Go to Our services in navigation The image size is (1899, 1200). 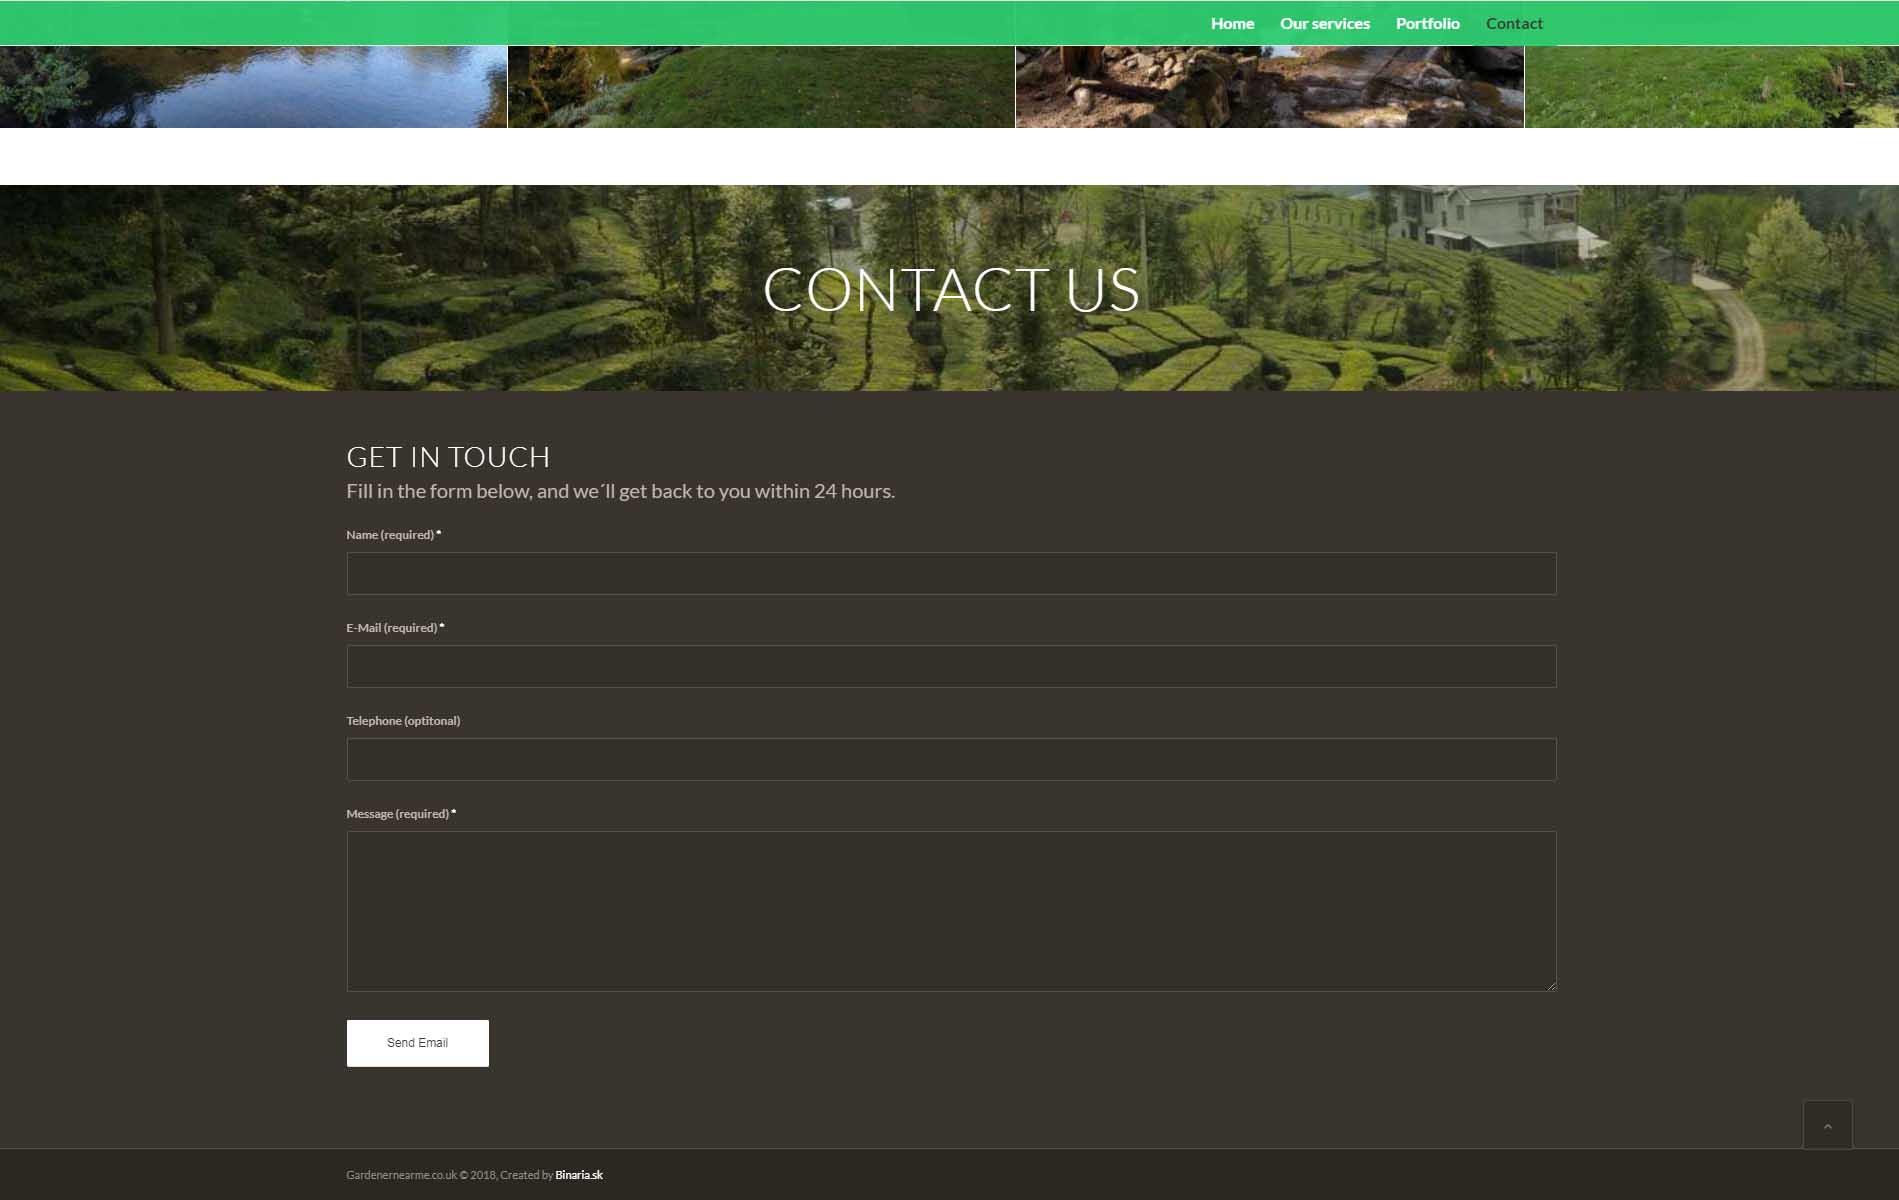pos(1324,23)
